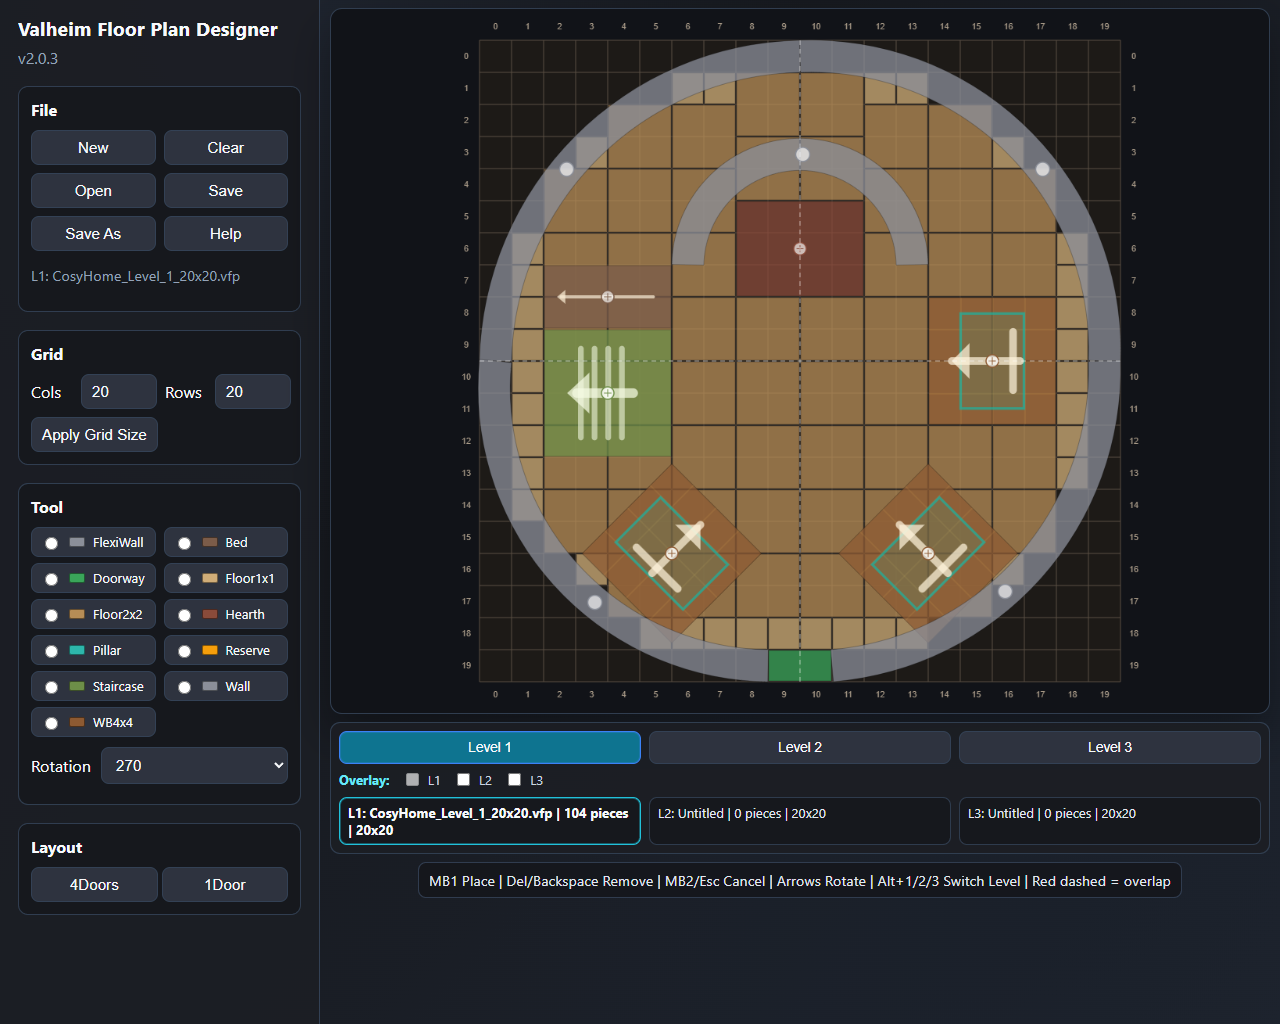
Task: Click the L1: CosyHome_Level_1_20x20.vfp filename text
Action: 135,276
